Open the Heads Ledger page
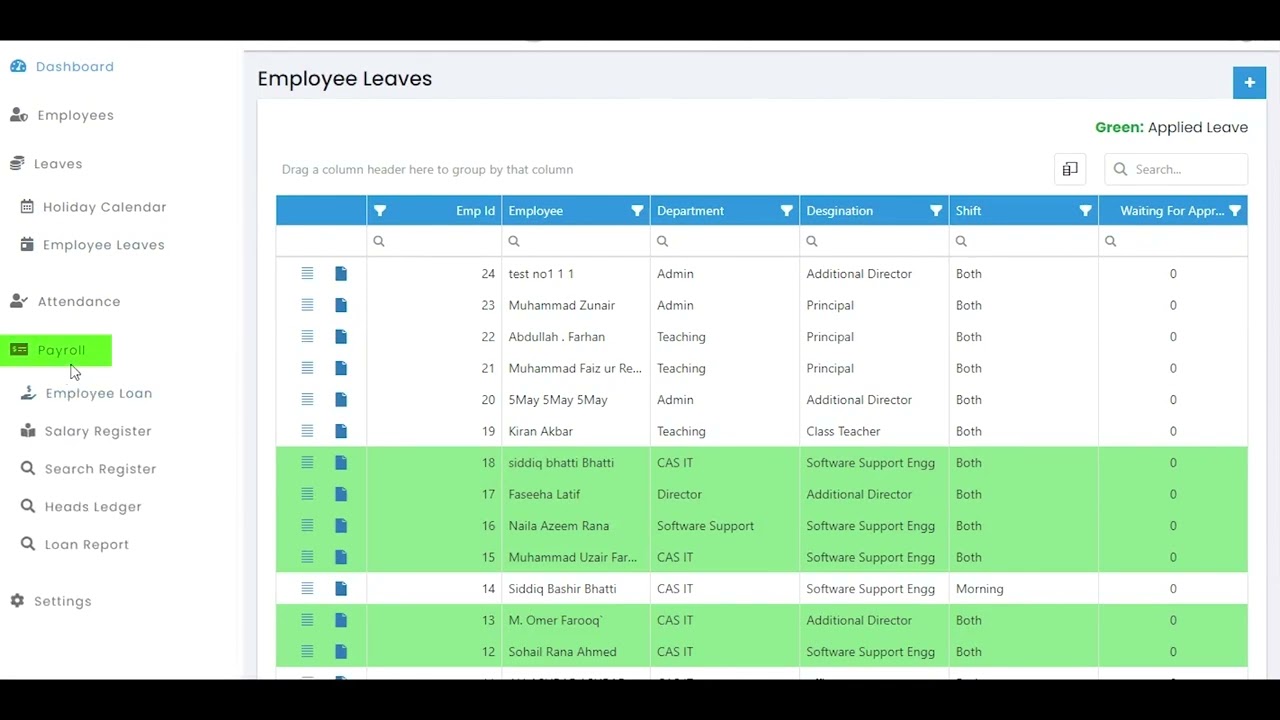Image resolution: width=1280 pixels, height=720 pixels. 81,507
